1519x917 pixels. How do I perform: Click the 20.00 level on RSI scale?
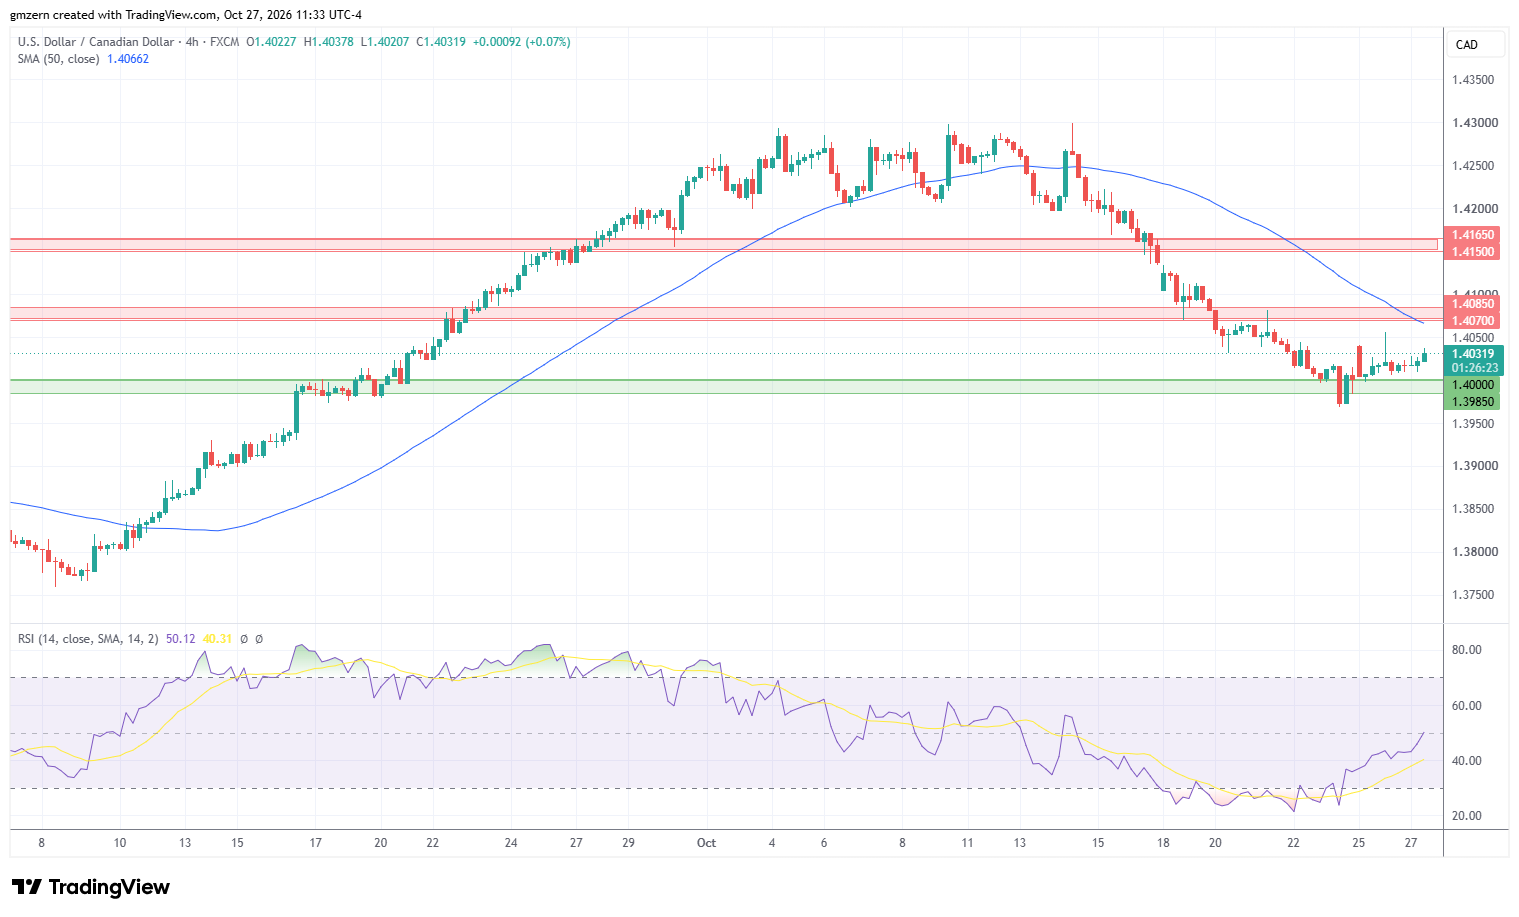point(1467,816)
